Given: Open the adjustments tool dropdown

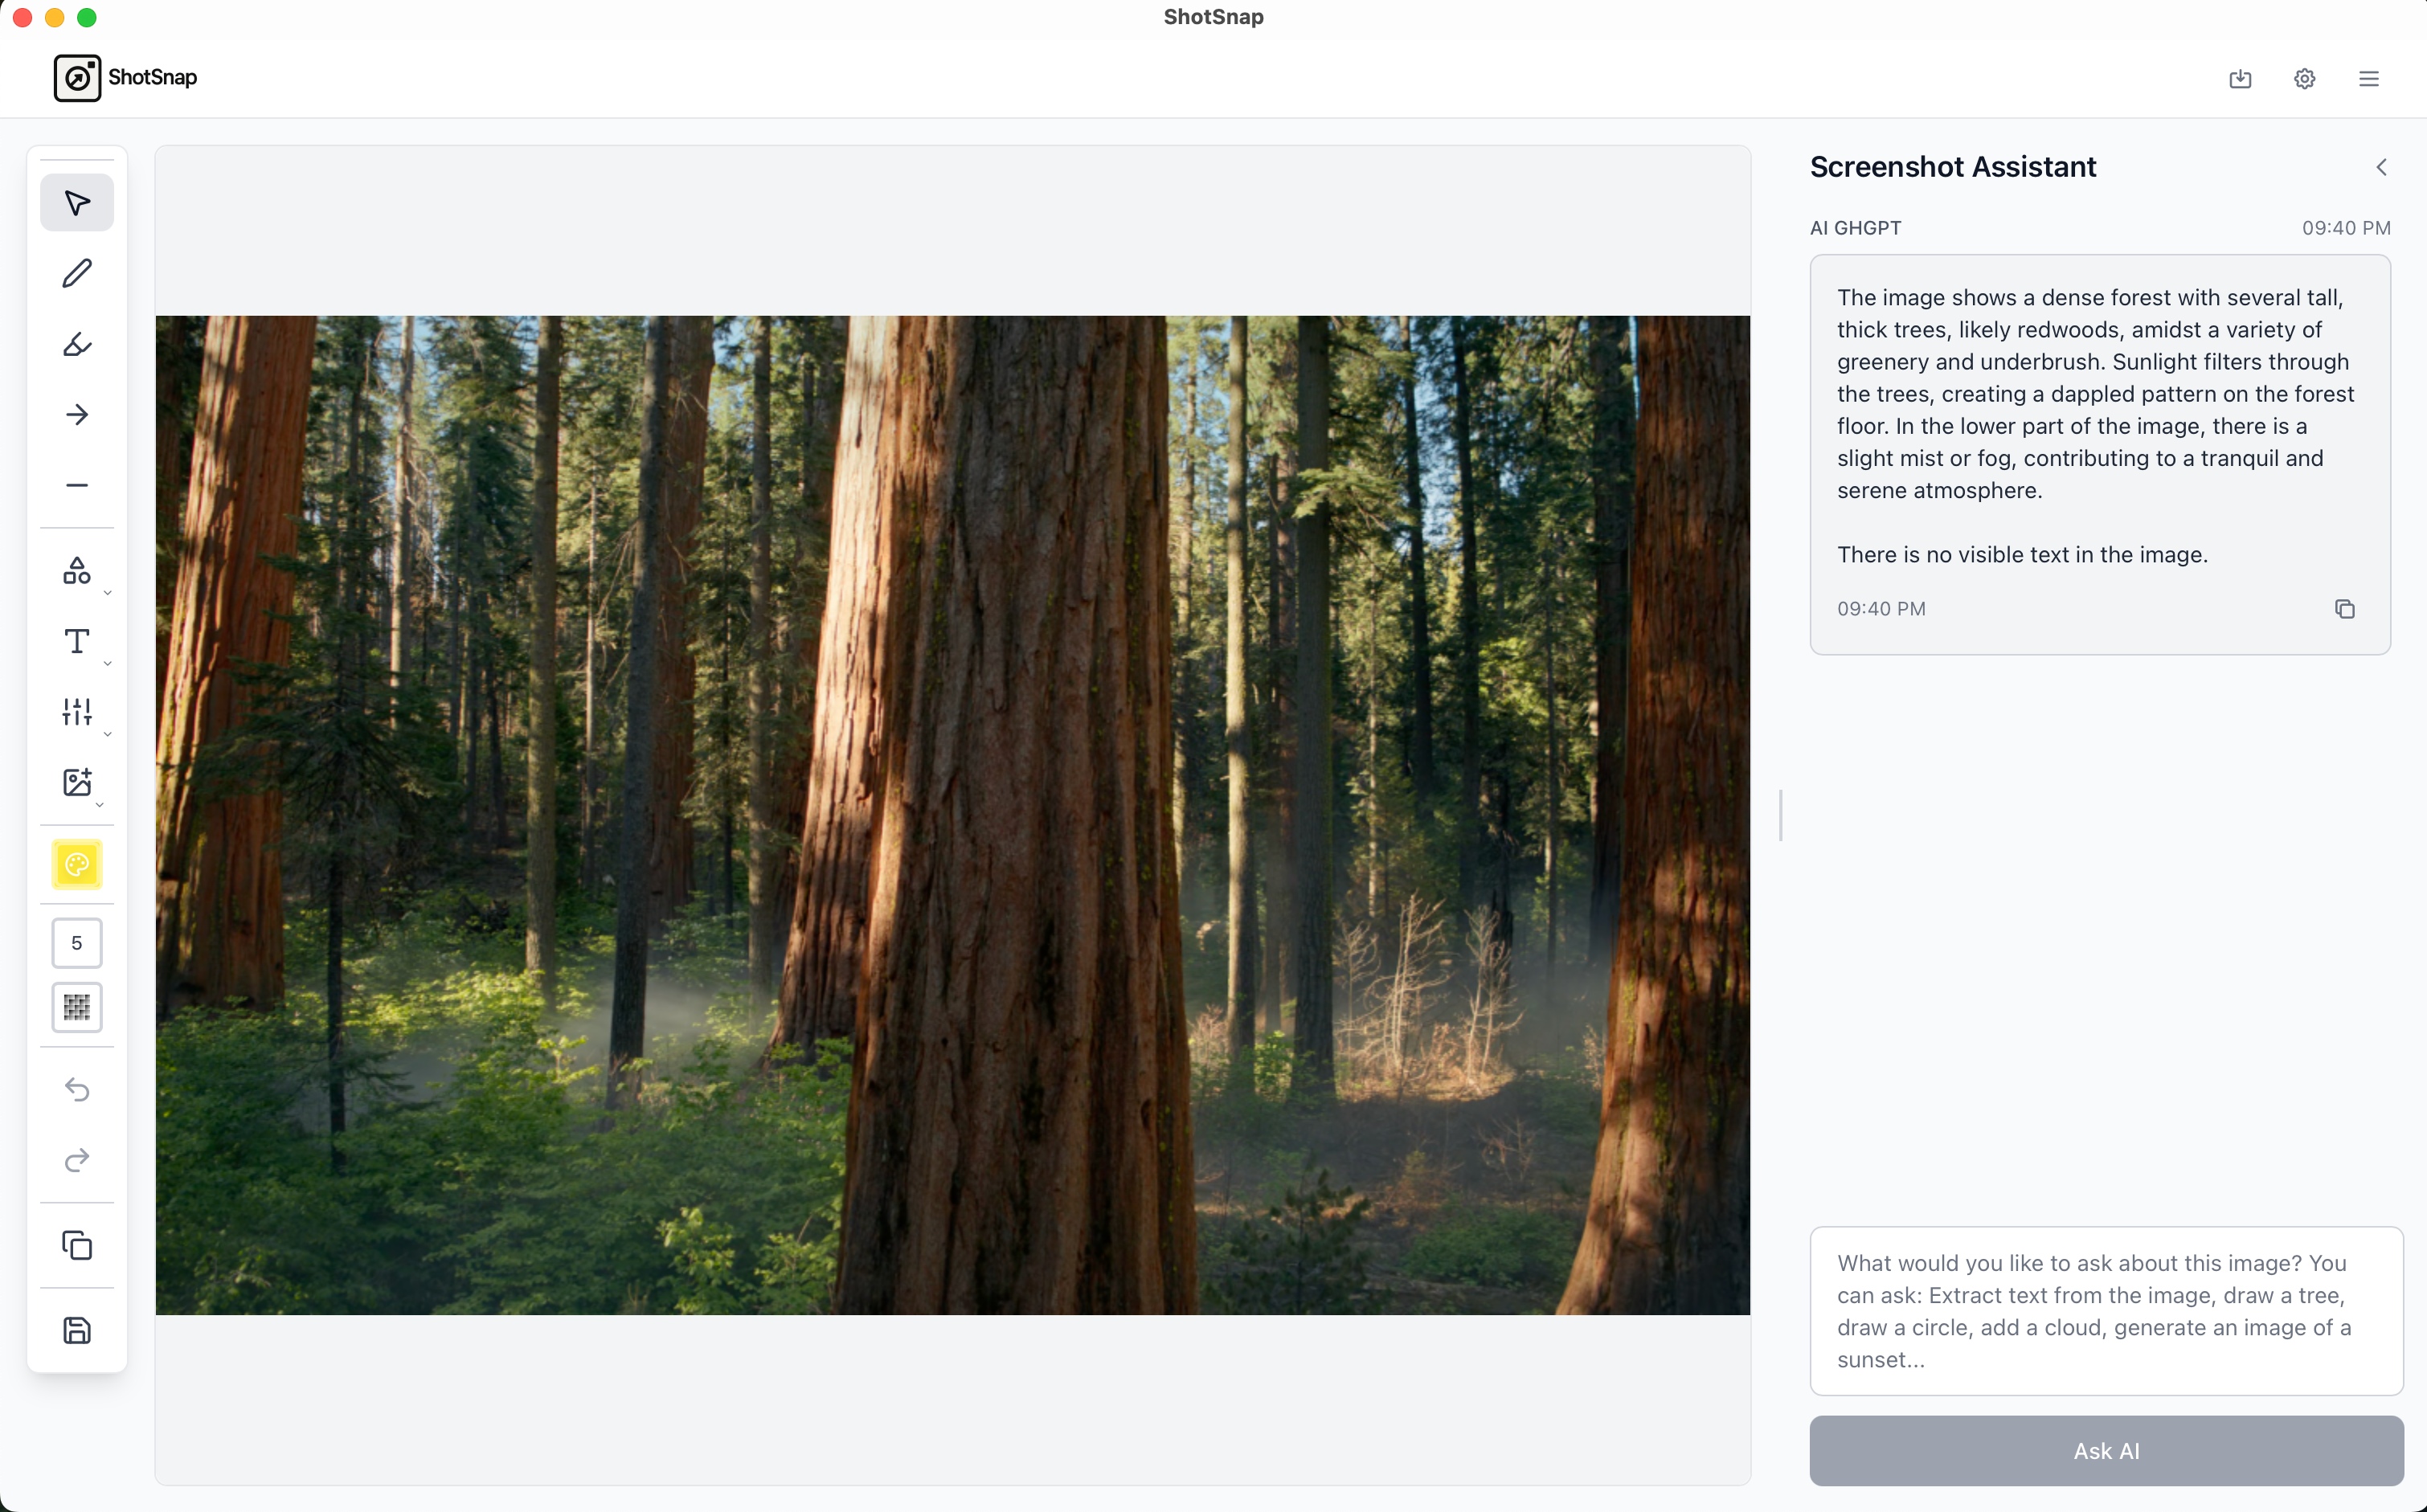Looking at the screenshot, I should pos(108,732).
